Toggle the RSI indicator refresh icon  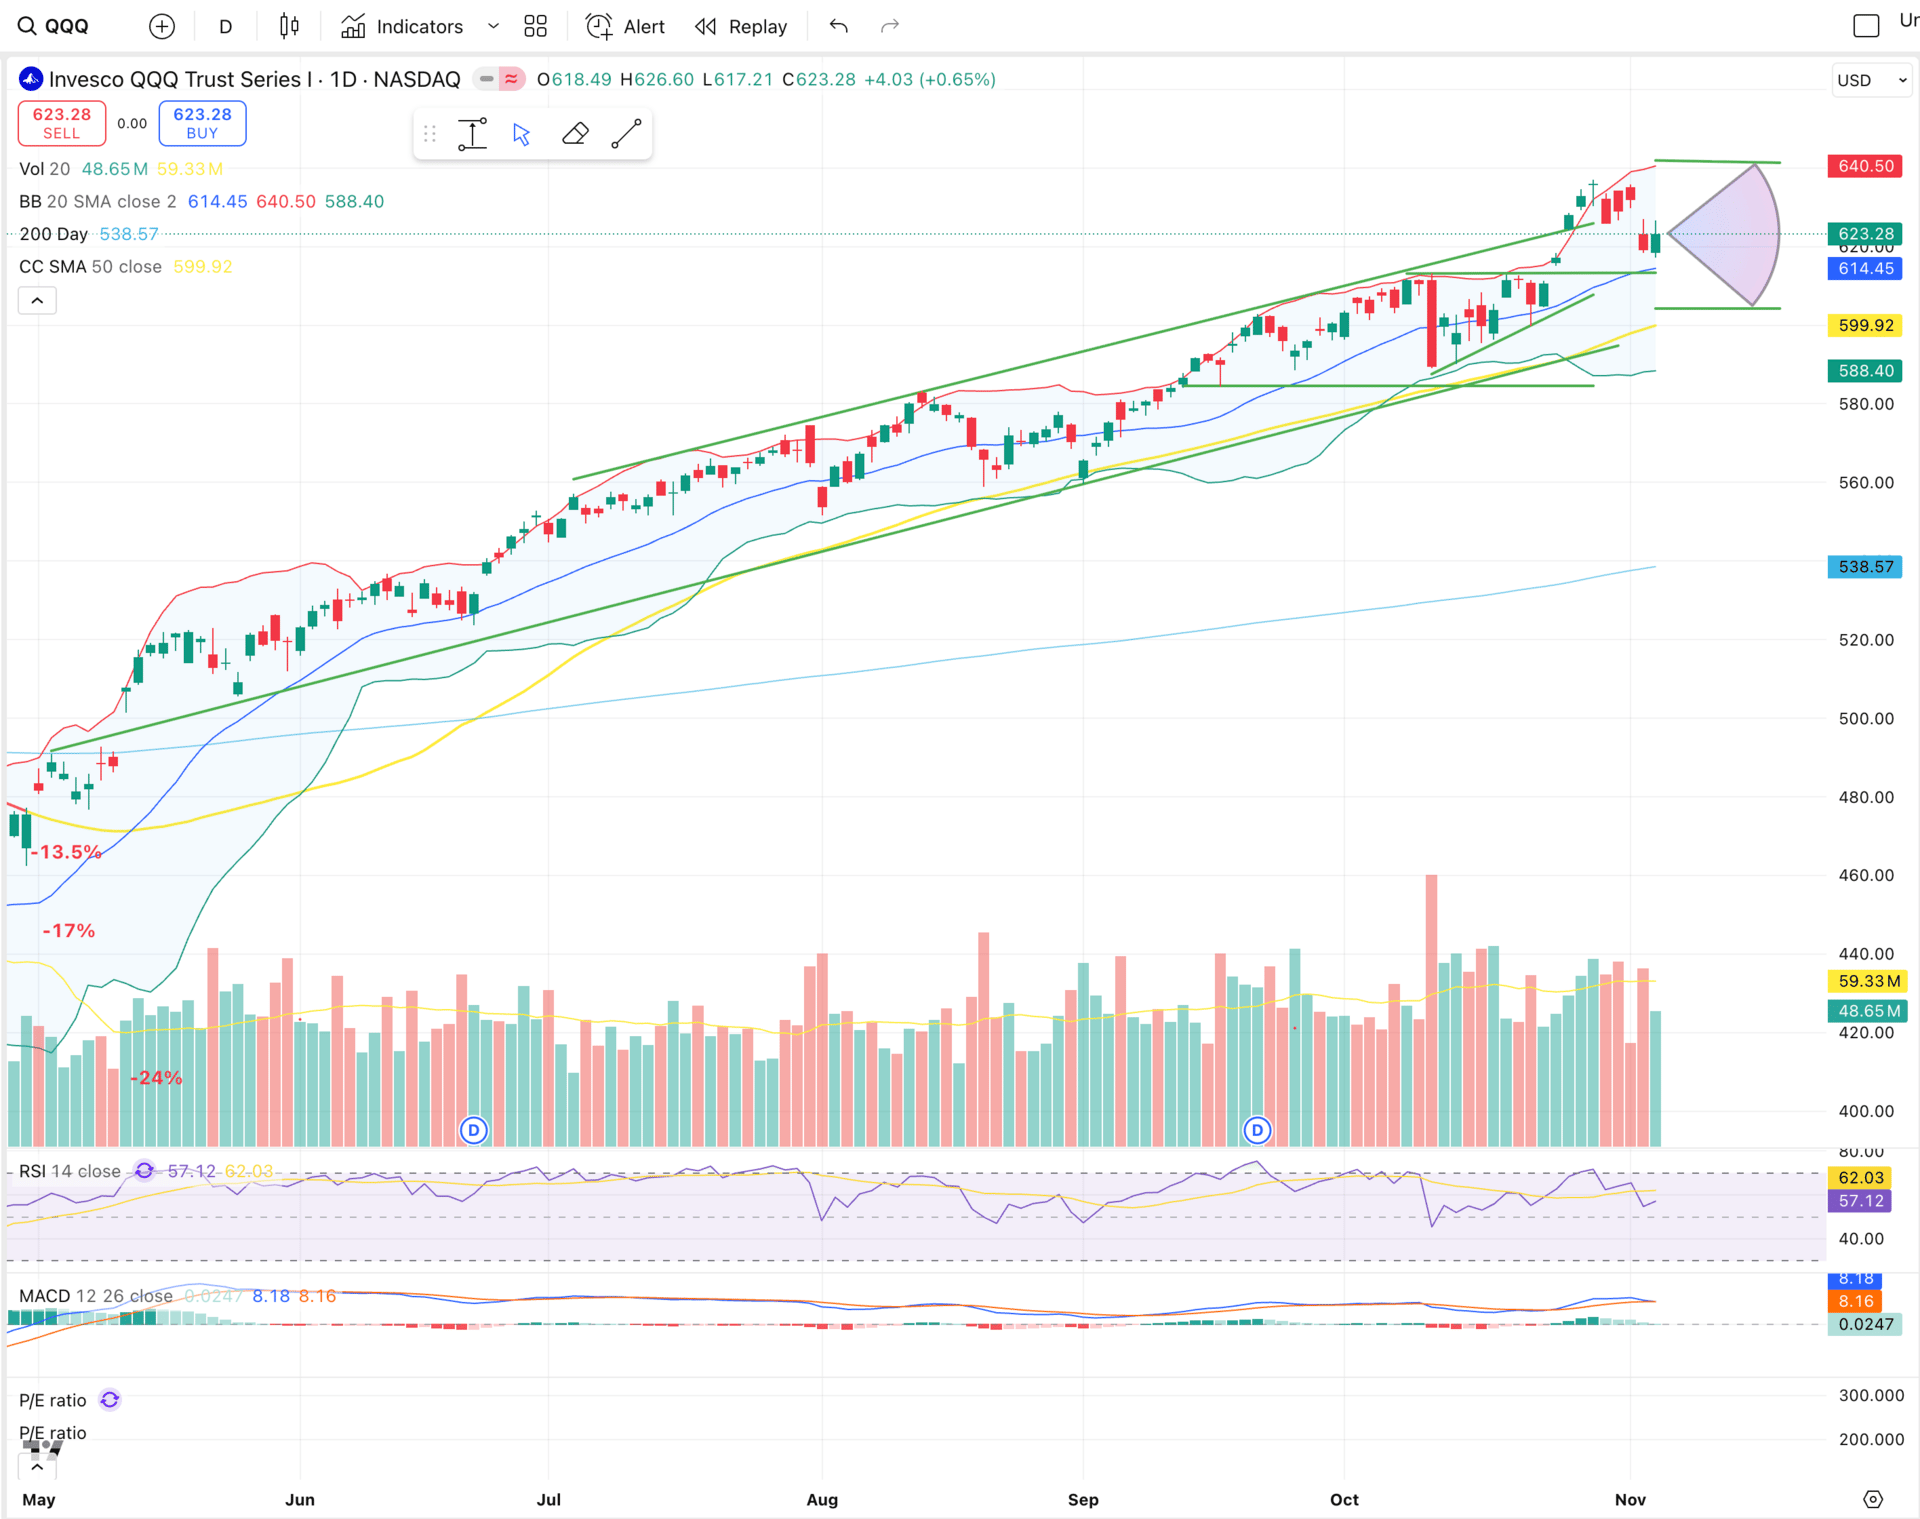145,1171
